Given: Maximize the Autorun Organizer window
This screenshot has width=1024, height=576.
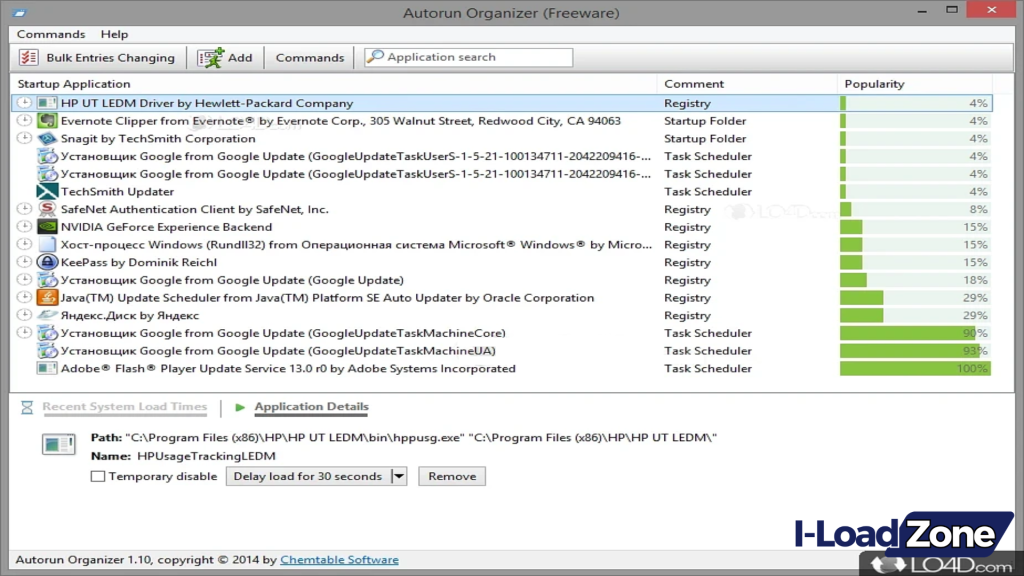Looking at the screenshot, I should (x=952, y=10).
